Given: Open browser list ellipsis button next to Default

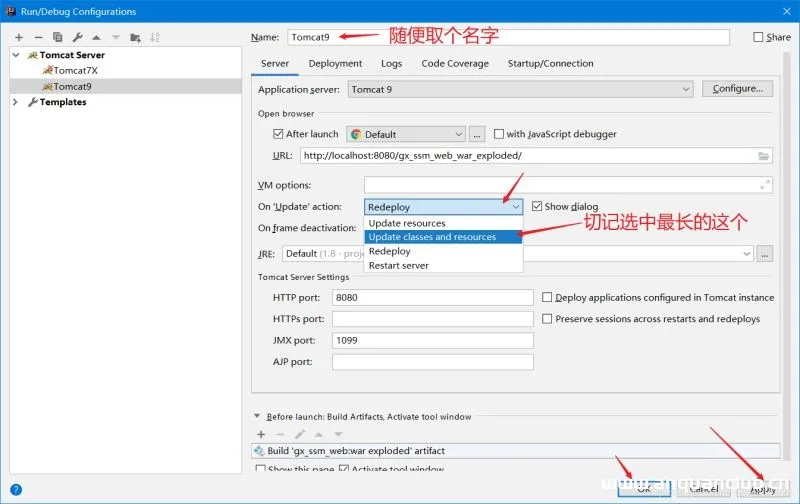Looking at the screenshot, I should [477, 135].
